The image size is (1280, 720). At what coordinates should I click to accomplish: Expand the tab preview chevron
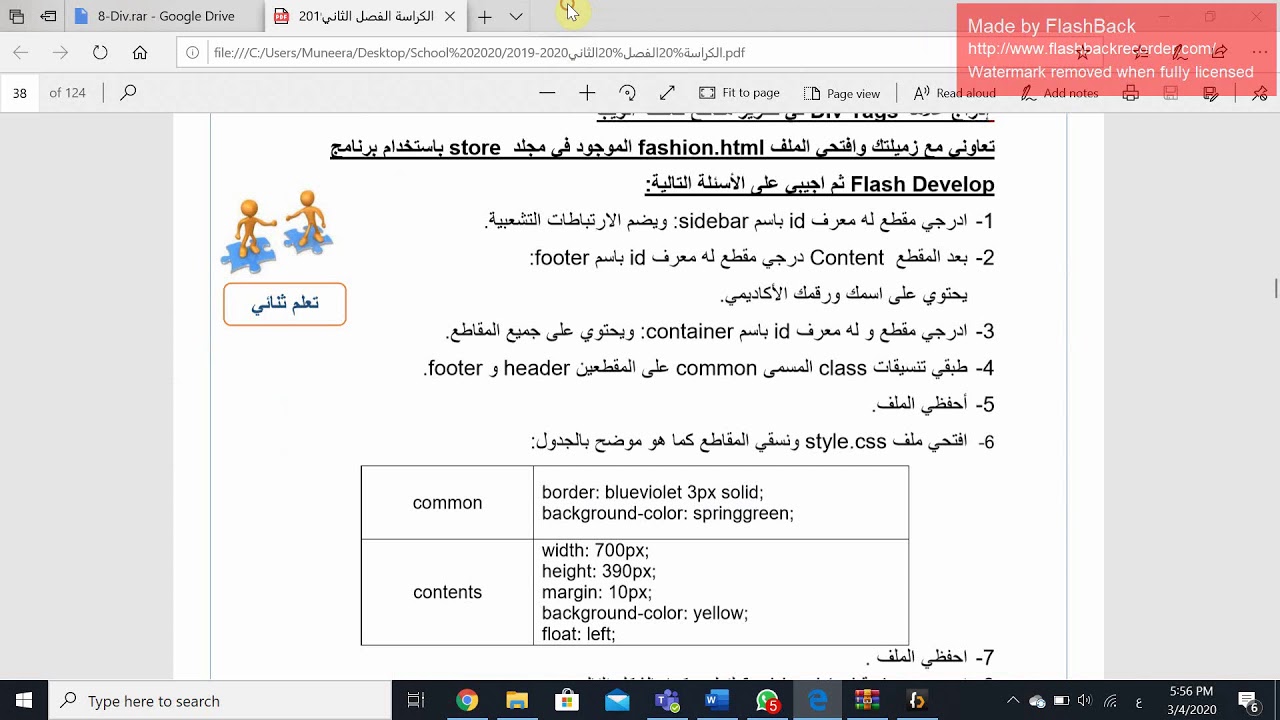point(516,16)
